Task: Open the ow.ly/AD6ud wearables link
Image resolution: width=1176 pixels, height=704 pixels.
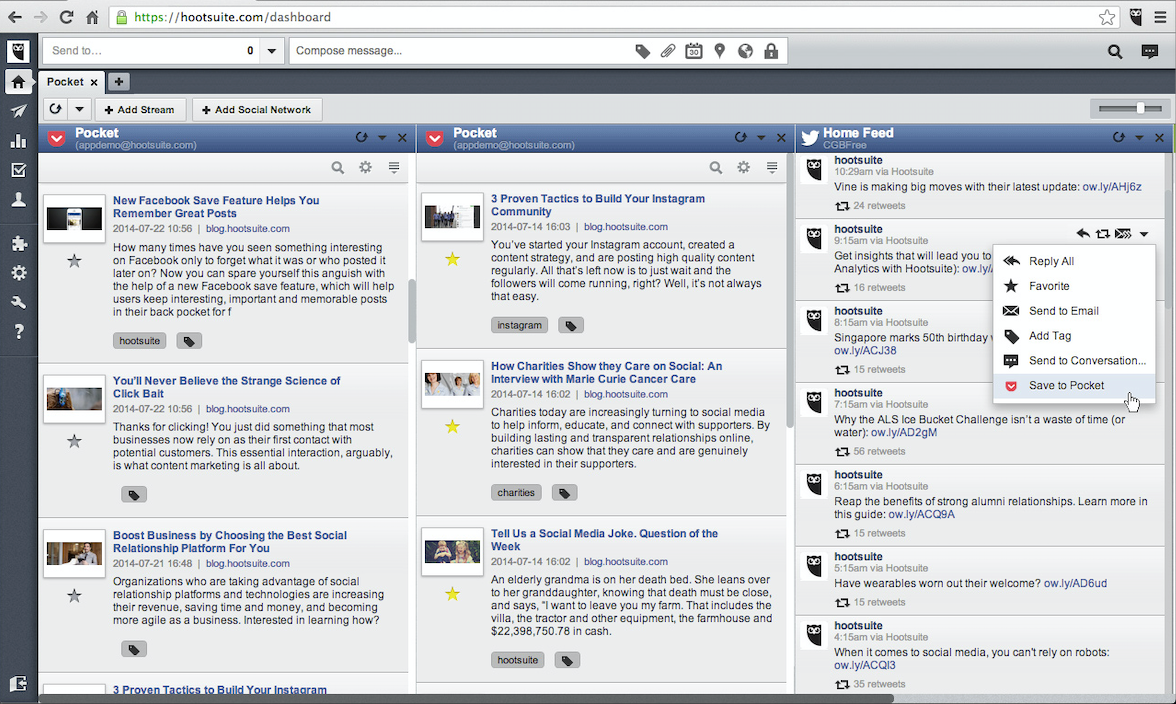Action: (1075, 583)
